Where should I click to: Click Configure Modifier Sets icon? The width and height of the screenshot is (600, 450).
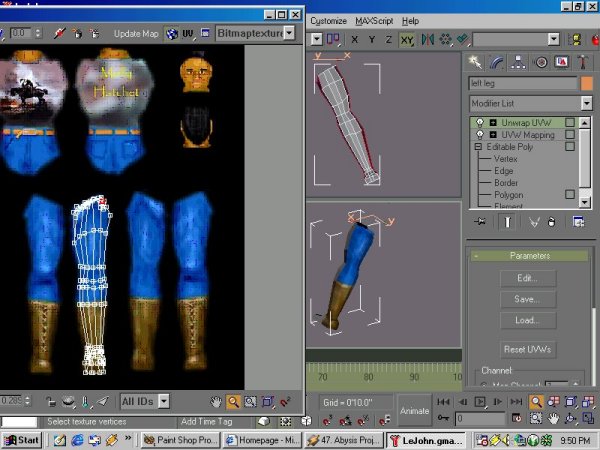click(x=579, y=222)
